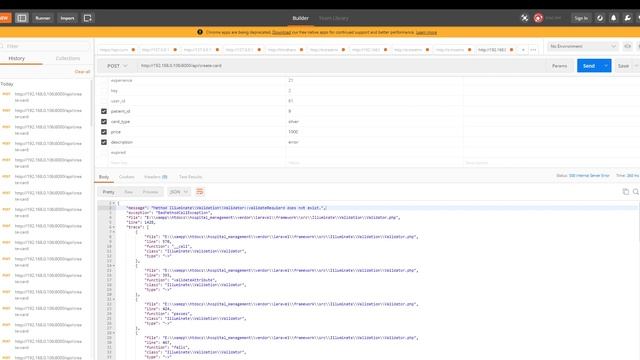Viewport: 640px width, 360px height.
Task: Toggle line wrap icon in response
Action: [x=200, y=191]
